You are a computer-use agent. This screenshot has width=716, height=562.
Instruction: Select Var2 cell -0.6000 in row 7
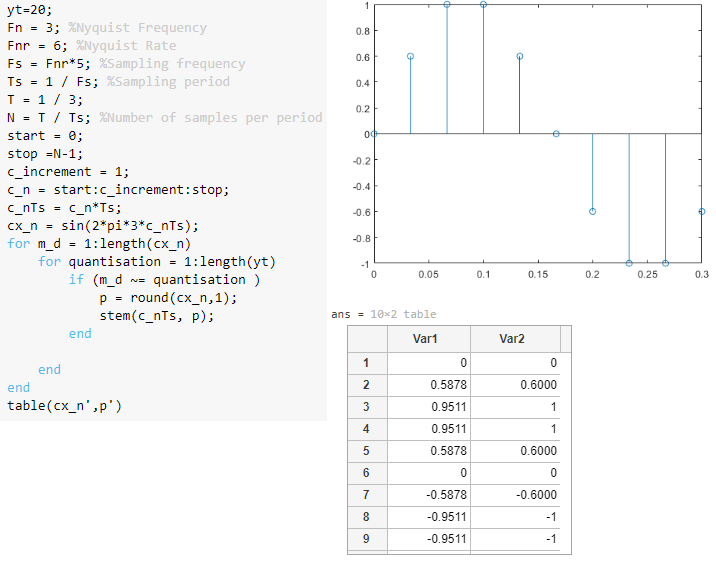tap(515, 494)
